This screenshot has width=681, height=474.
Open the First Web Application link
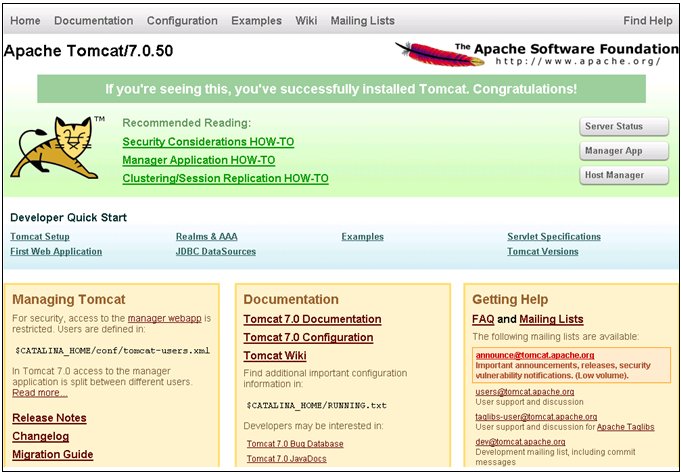coord(56,252)
